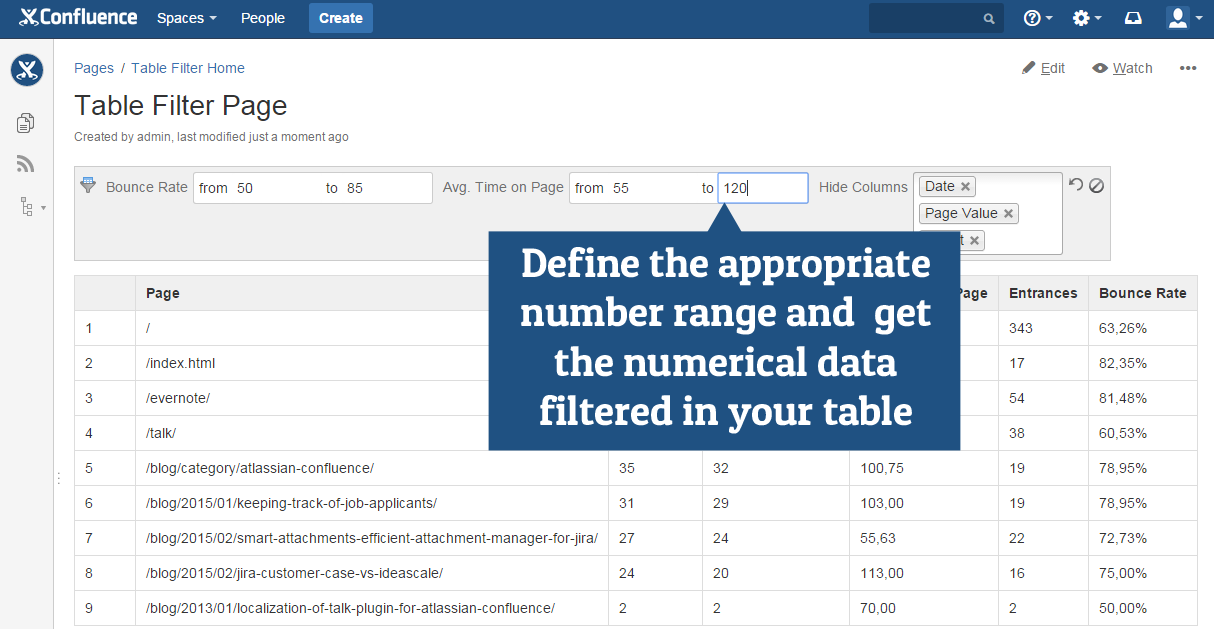Click the 100,75 time value cell
Viewport: 1214px width, 629px height.
[923, 468]
